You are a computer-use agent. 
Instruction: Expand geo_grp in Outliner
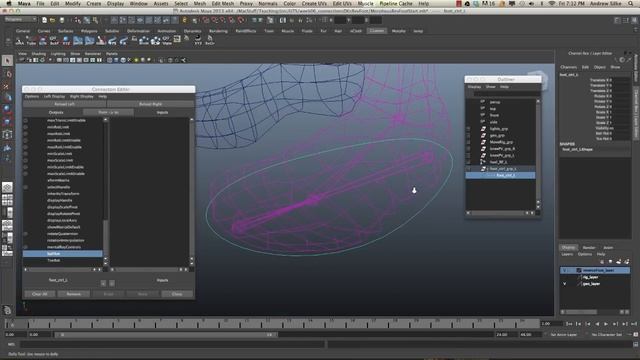click(x=468, y=135)
